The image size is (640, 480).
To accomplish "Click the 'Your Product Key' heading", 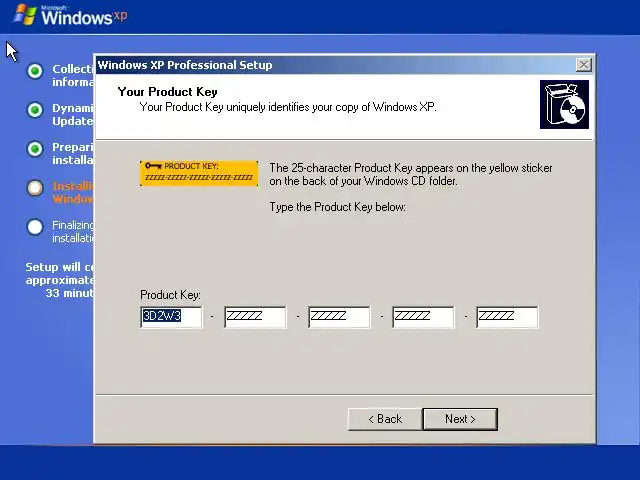I will (167, 92).
